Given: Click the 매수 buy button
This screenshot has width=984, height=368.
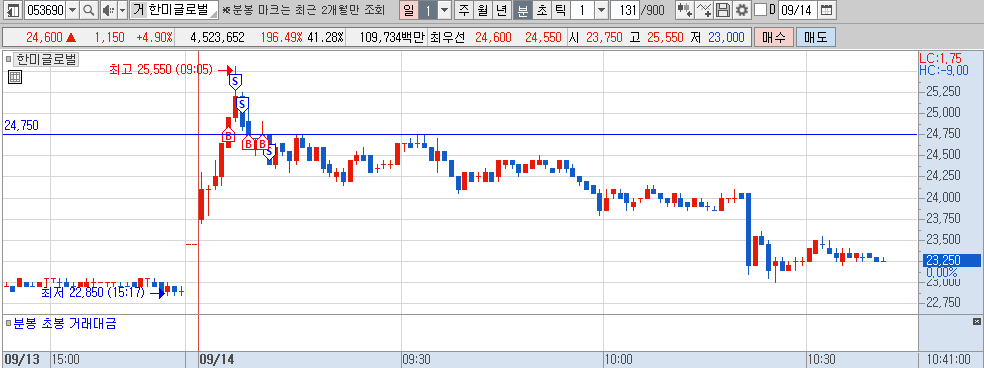Looking at the screenshot, I should coord(774,37).
